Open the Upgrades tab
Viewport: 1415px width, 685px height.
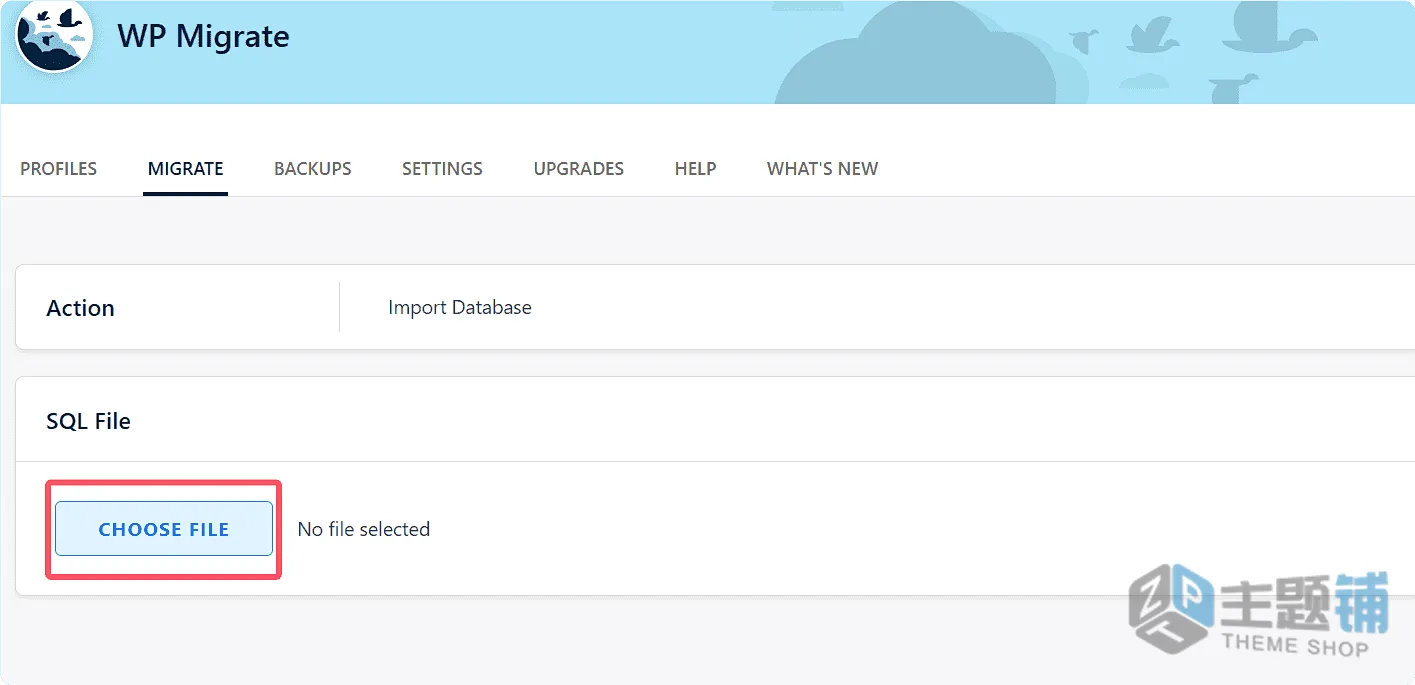[x=579, y=169]
